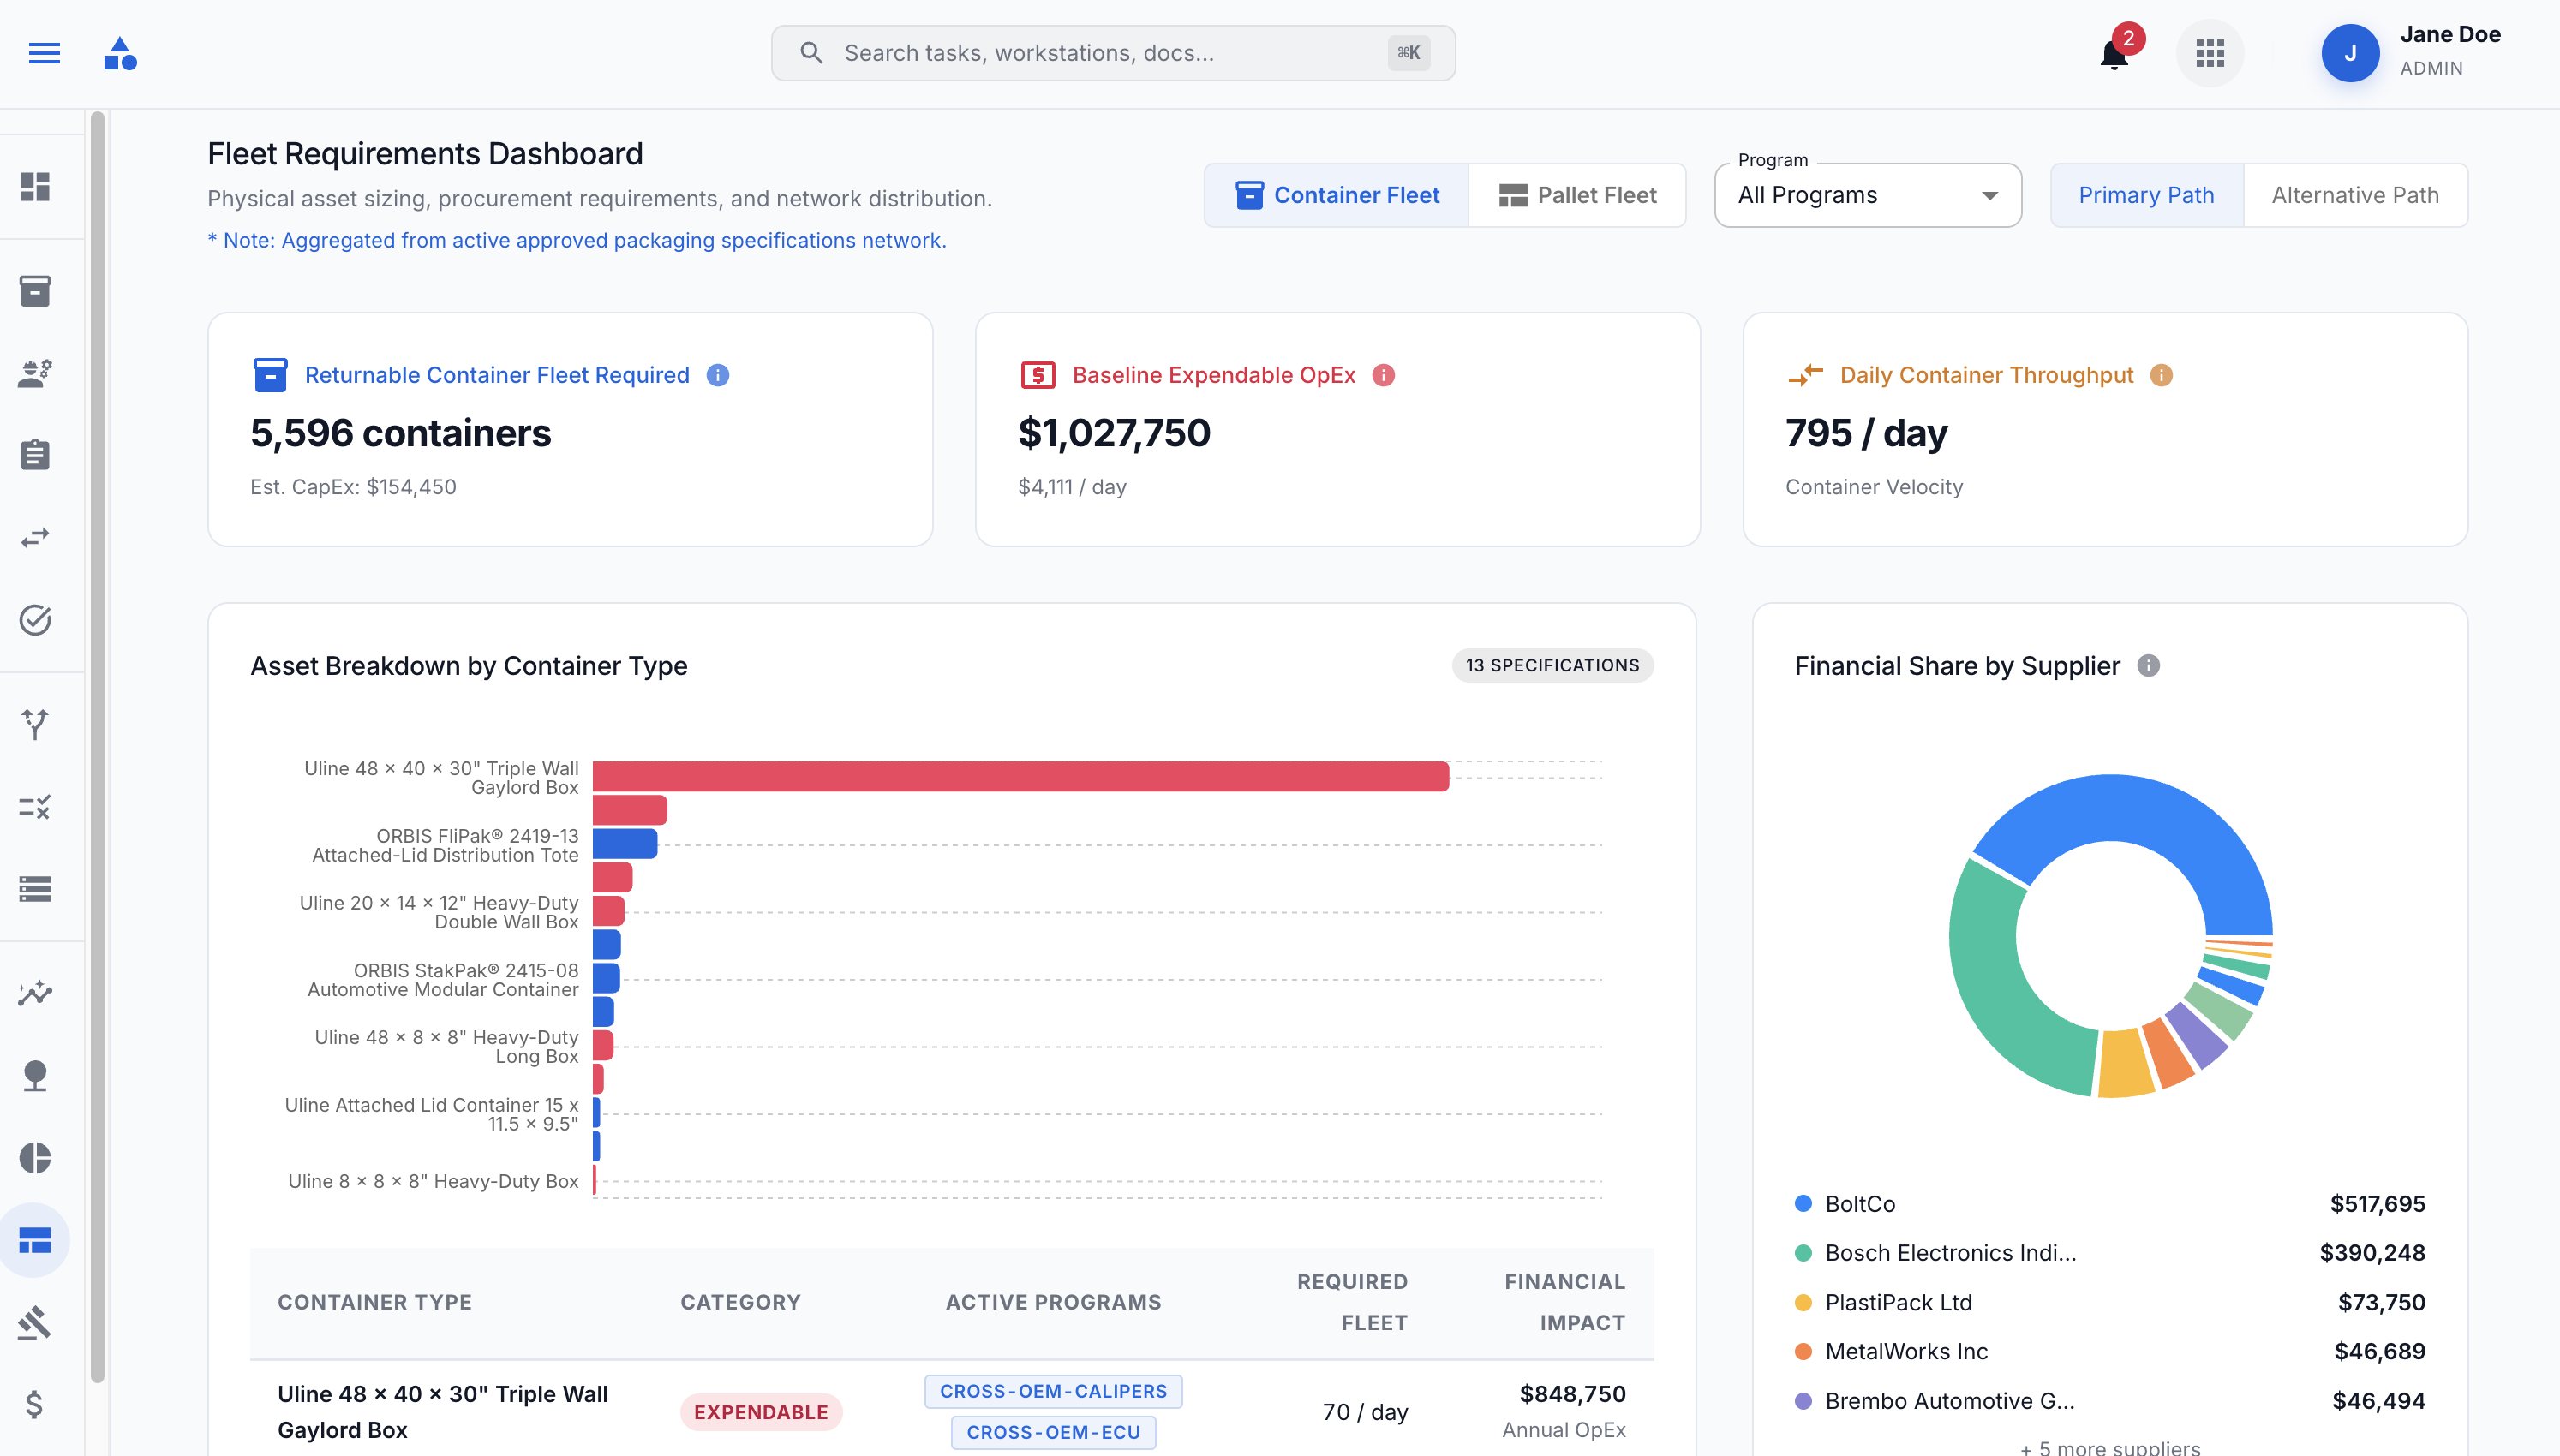Open the apps grid launcher
2560x1456 pixels.
(2209, 53)
